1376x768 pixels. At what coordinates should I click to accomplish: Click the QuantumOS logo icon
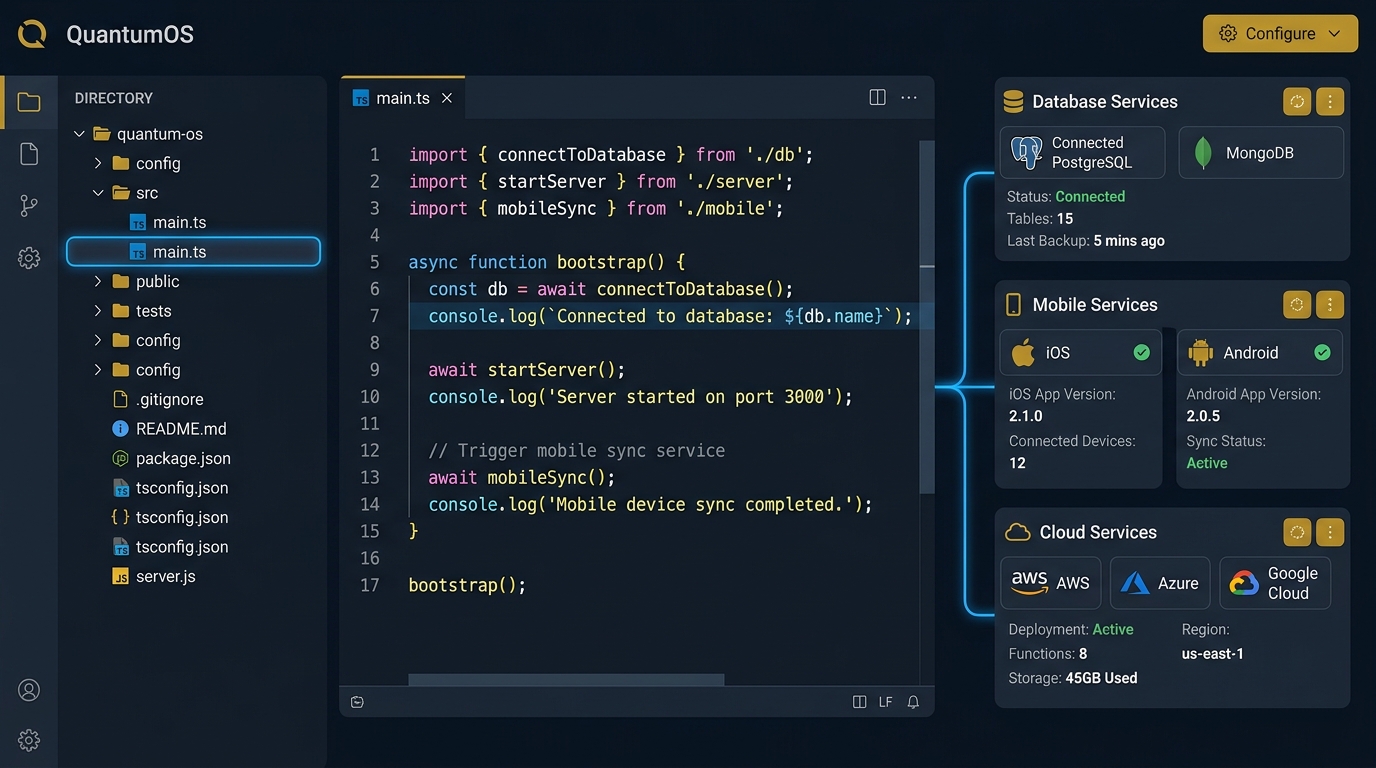(x=32, y=34)
